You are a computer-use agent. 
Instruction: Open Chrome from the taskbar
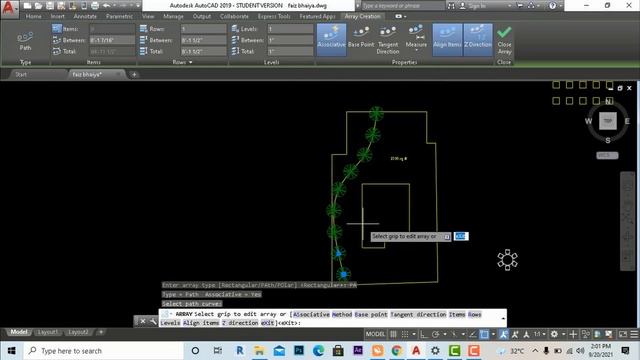point(396,351)
